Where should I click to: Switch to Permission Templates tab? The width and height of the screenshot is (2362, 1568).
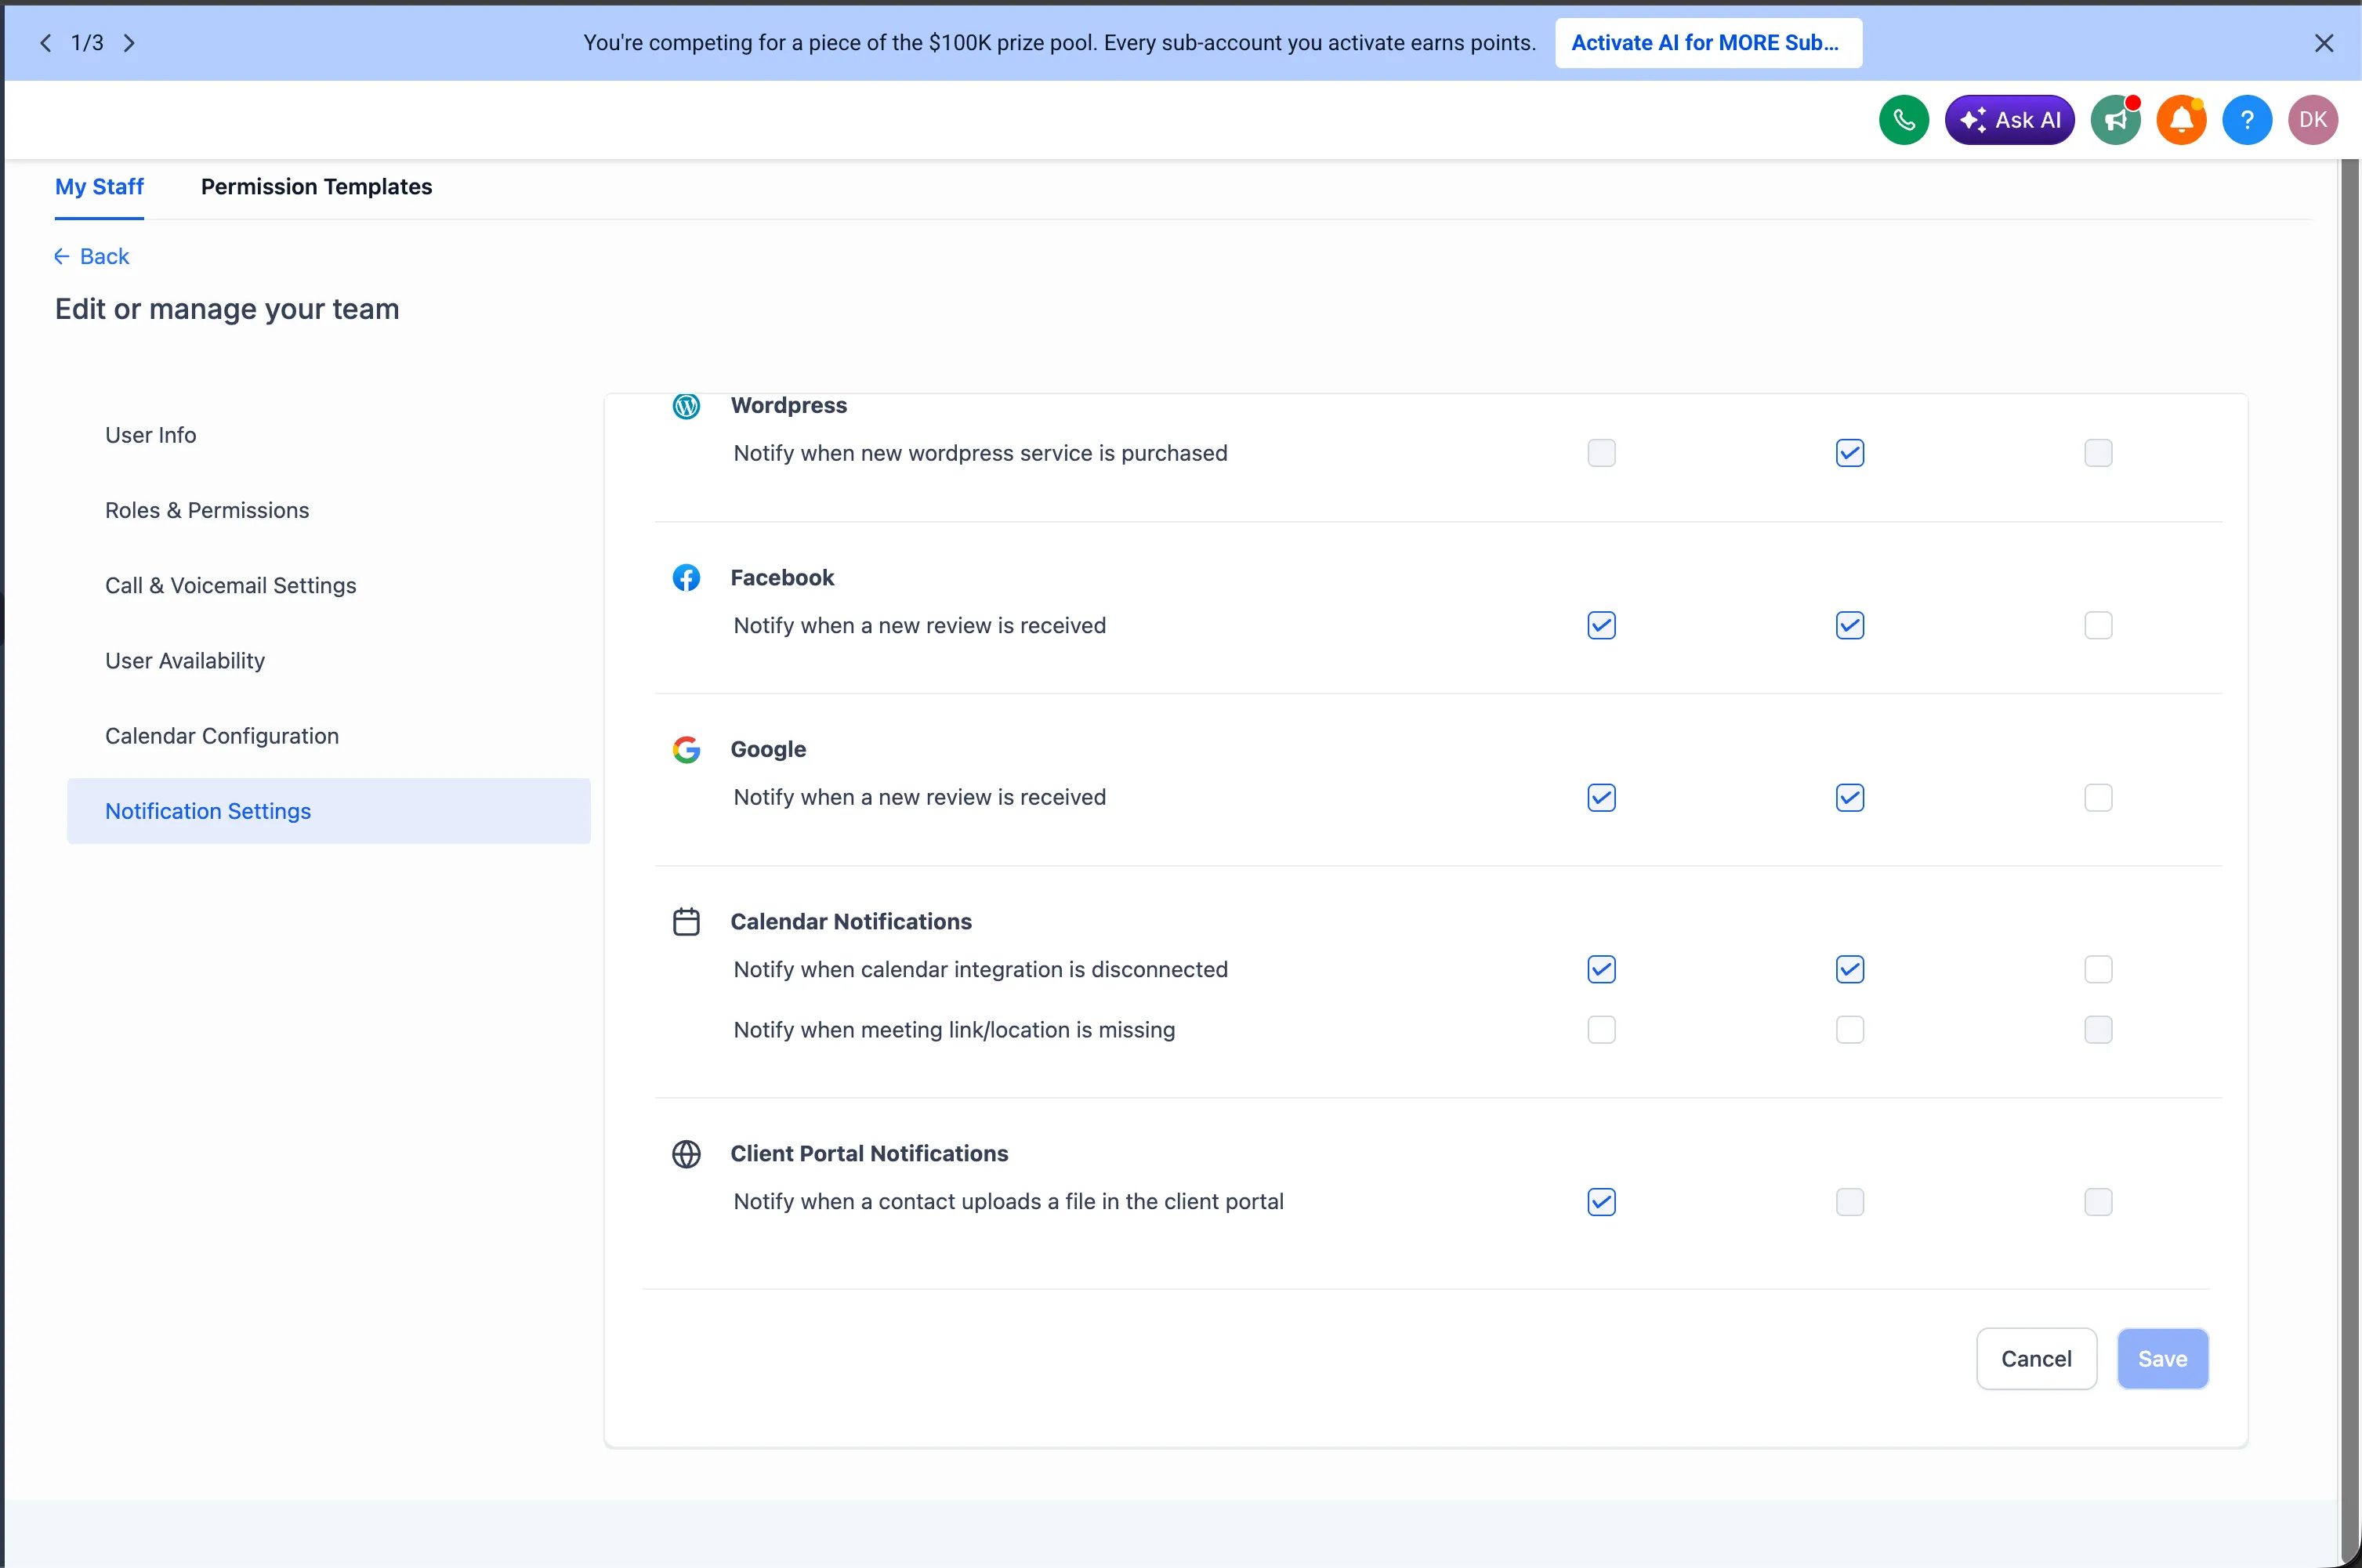[x=316, y=187]
